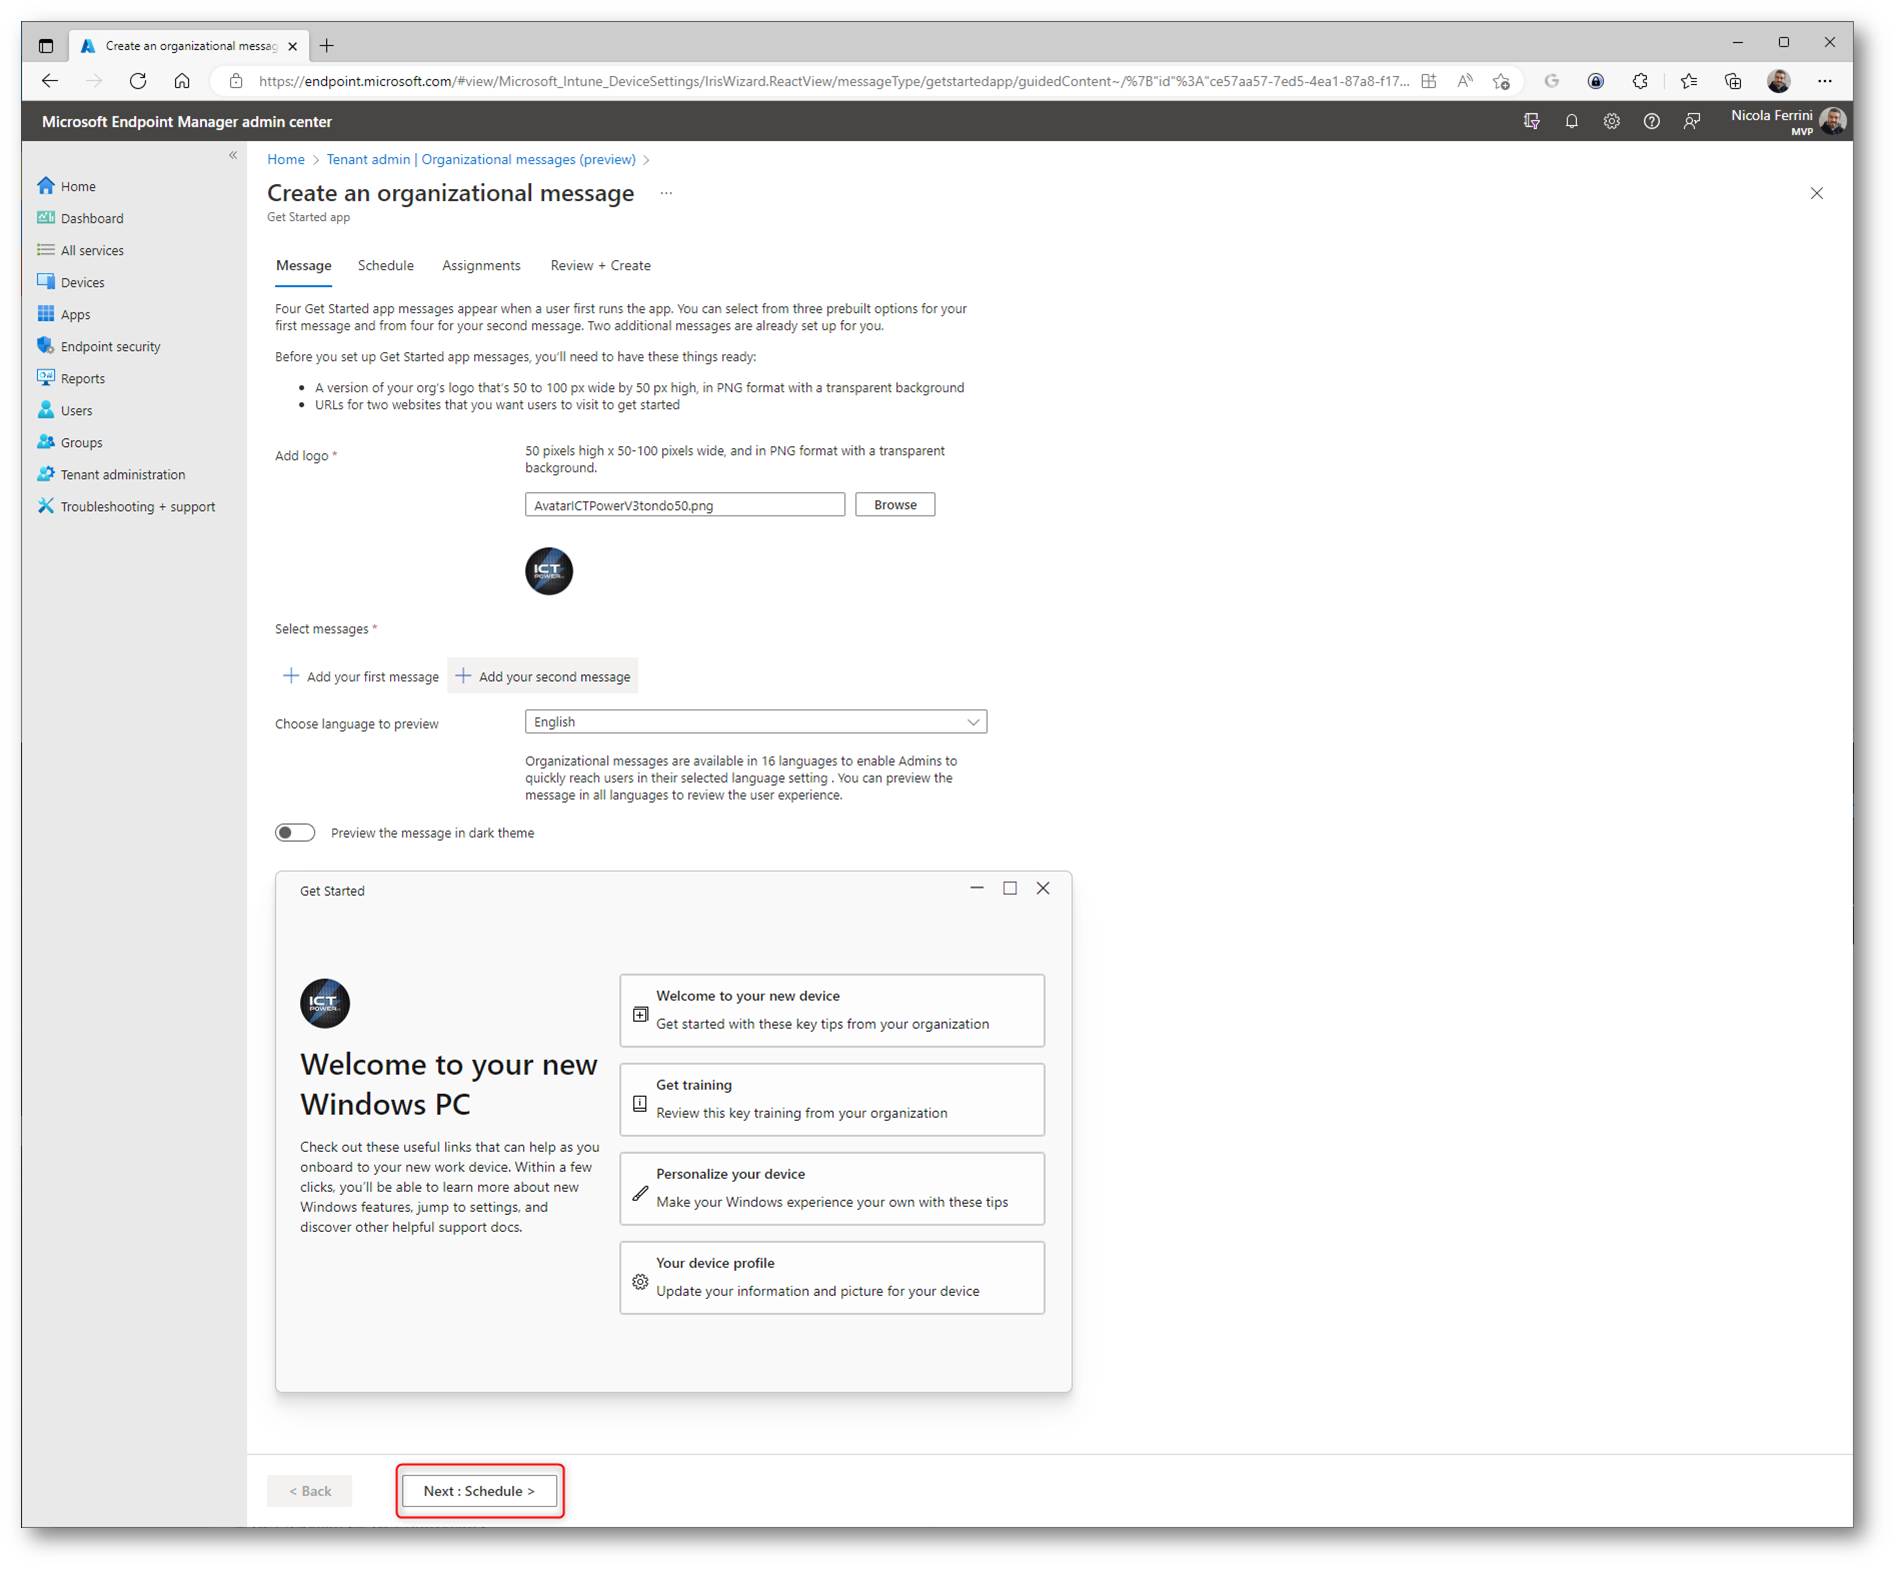Open a new browser tab
The height and width of the screenshot is (1570, 1896).
(x=327, y=45)
